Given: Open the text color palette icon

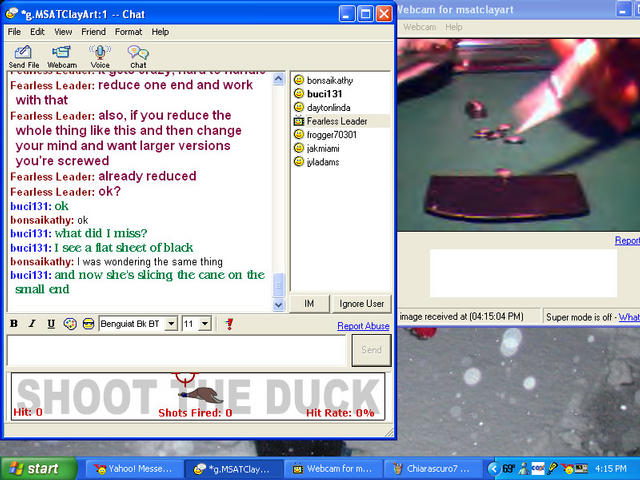Looking at the screenshot, I should 70,324.
